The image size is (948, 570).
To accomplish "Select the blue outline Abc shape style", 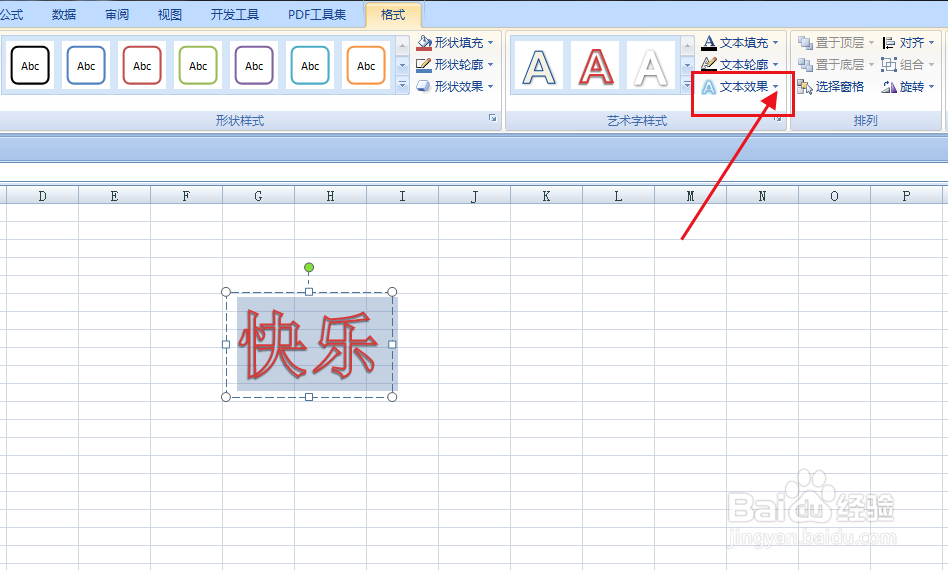I will tap(86, 65).
